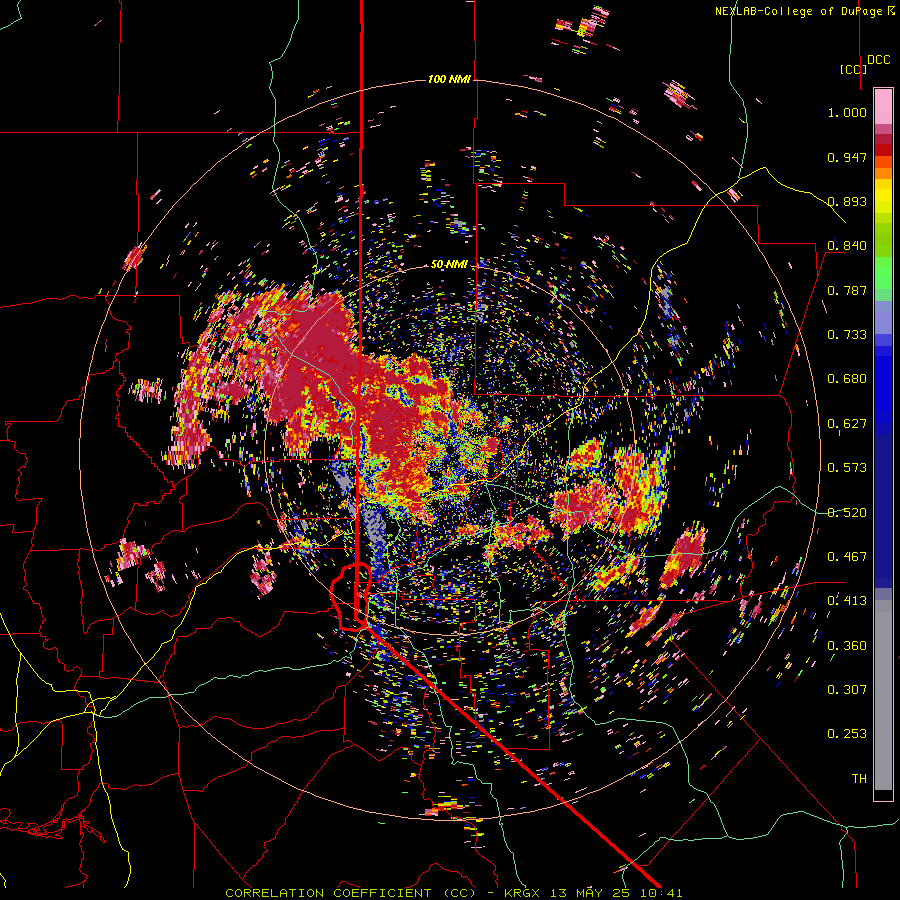The image size is (900, 900).
Task: Click the 0.947 scale value
Action: [x=847, y=157]
